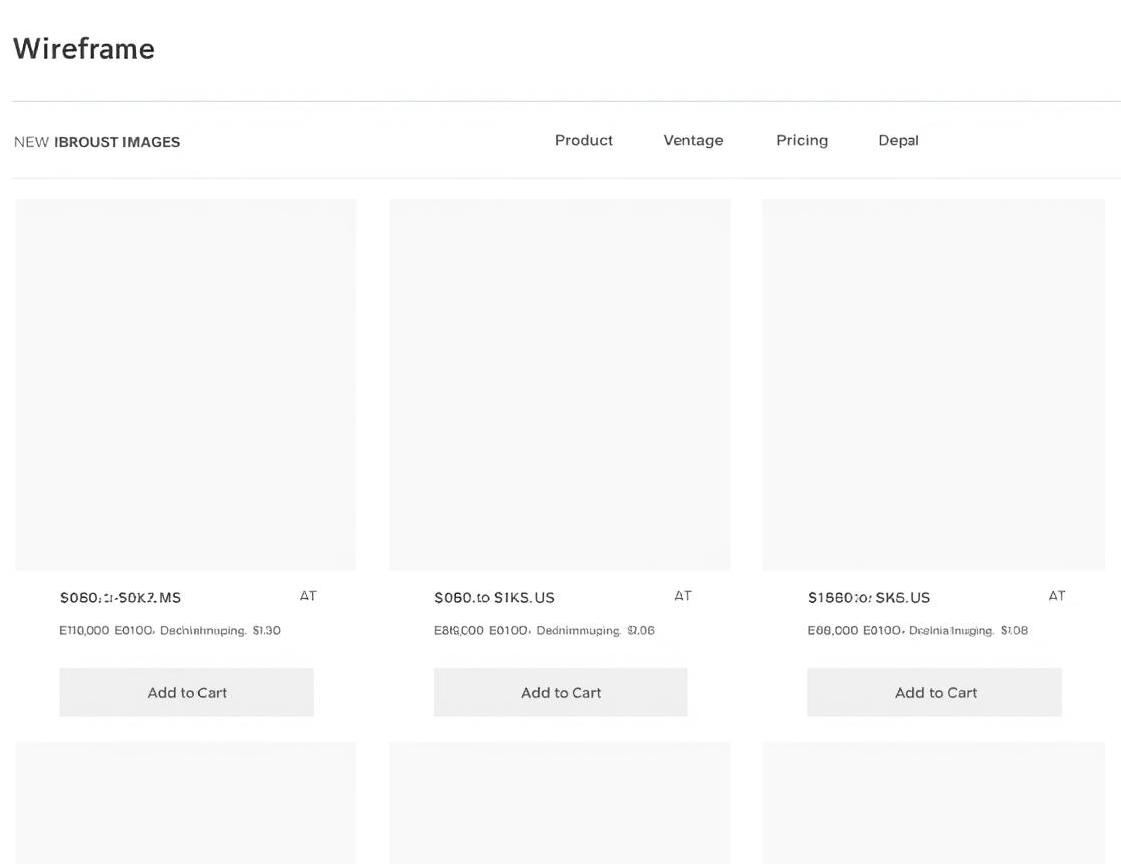Open the Product navigation tab
Screen dimensions: 1121x864
(583, 140)
